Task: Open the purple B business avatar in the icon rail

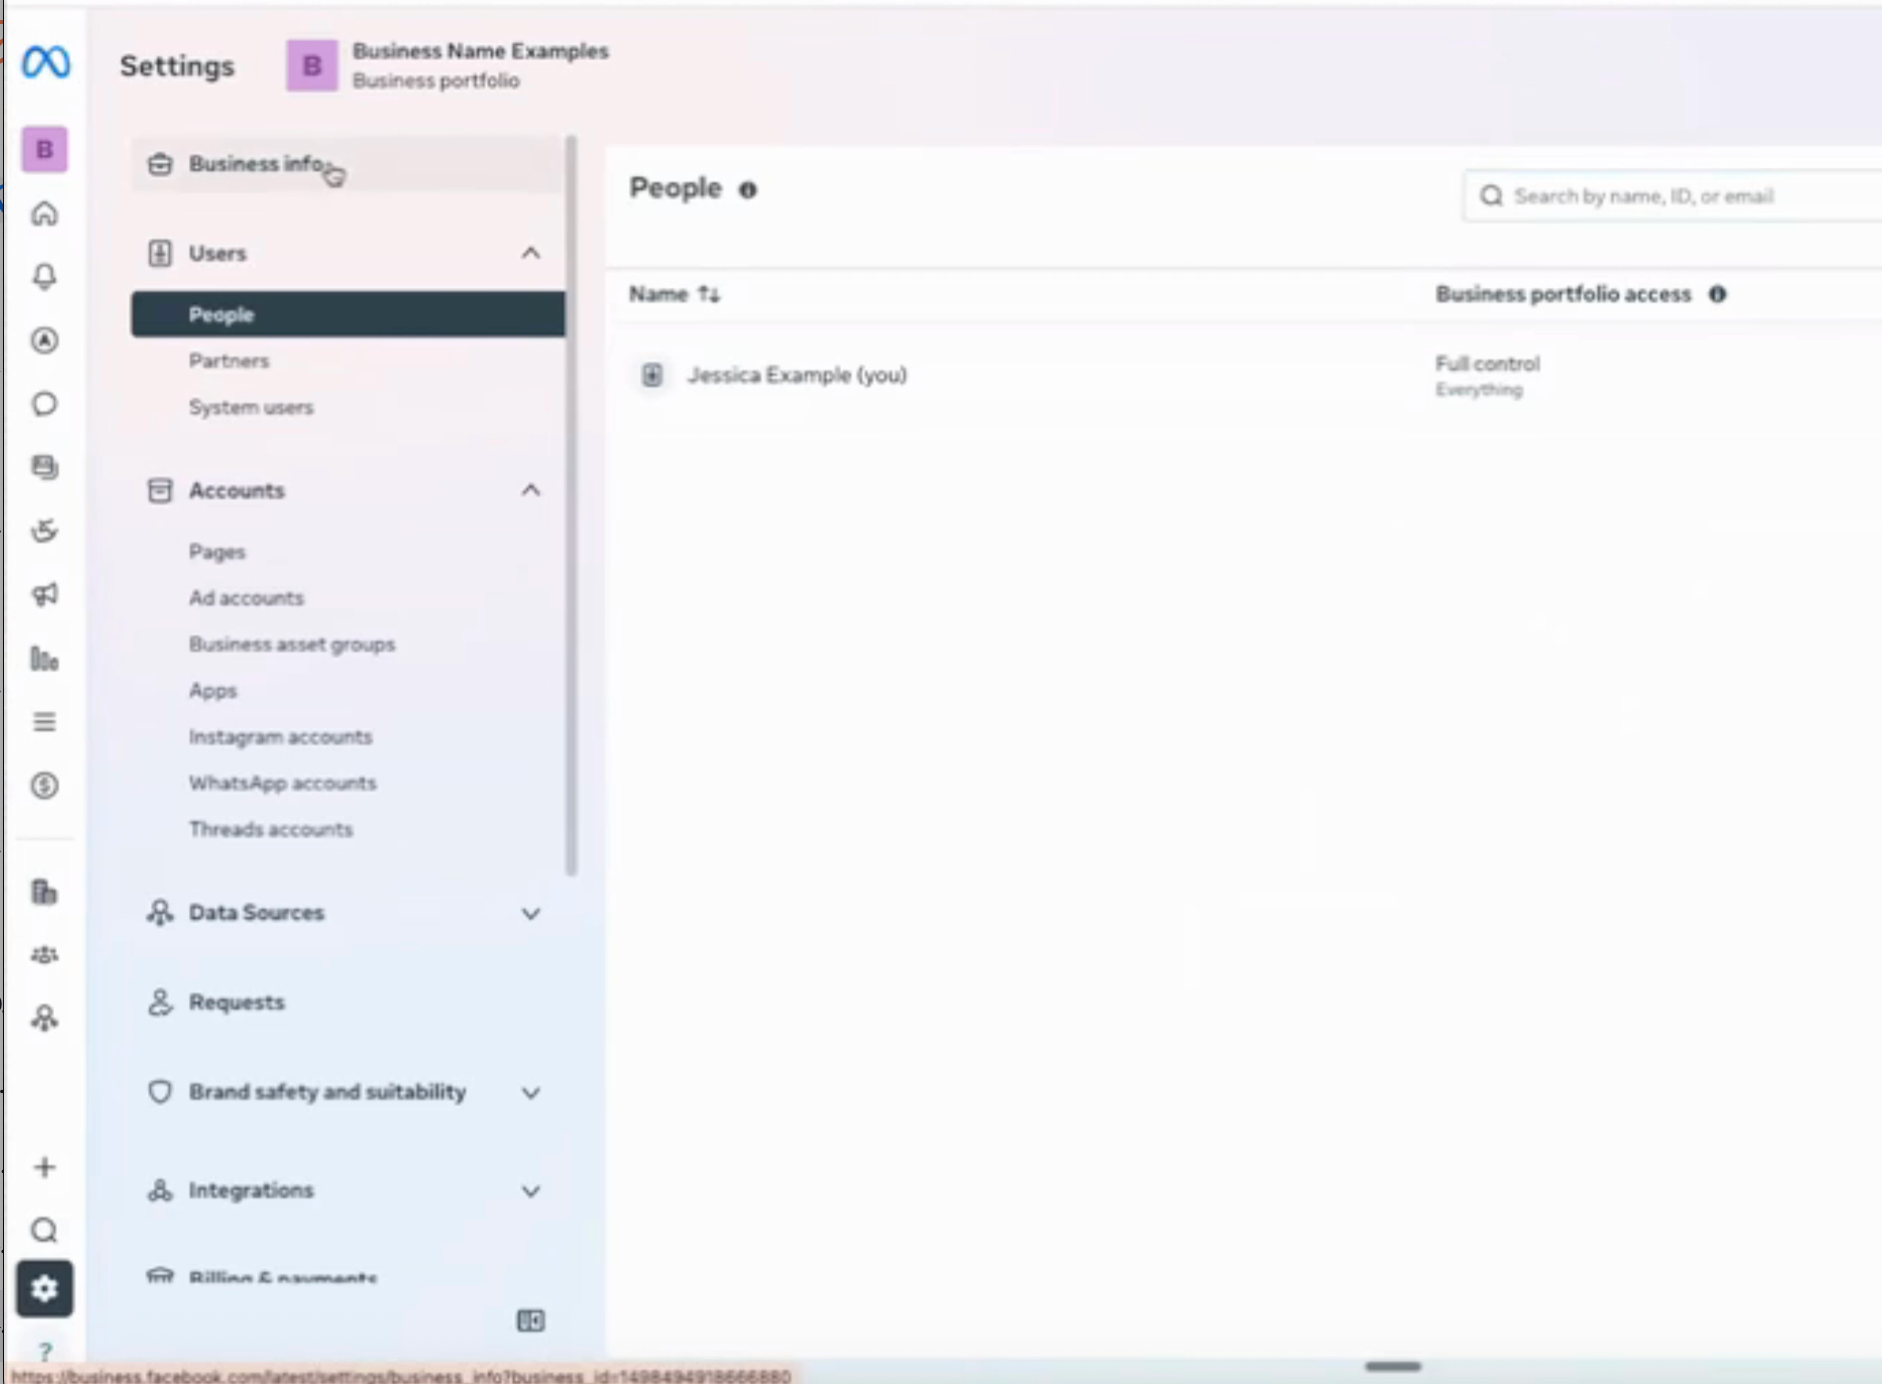Action: [45, 150]
